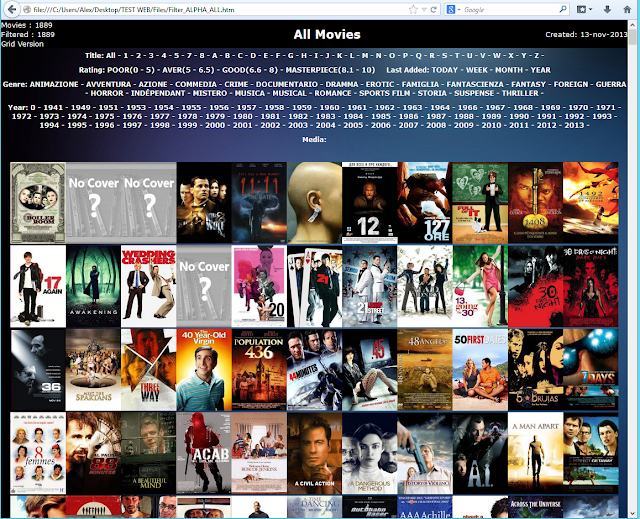Filter movies by year 2013
The image size is (640, 519).
click(x=574, y=125)
